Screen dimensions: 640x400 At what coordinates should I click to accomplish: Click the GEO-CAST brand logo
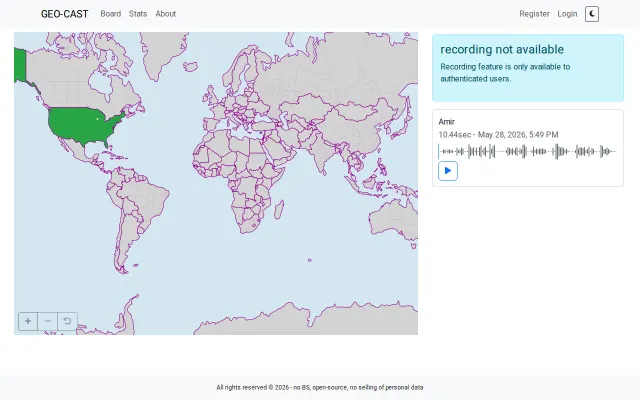click(x=64, y=14)
